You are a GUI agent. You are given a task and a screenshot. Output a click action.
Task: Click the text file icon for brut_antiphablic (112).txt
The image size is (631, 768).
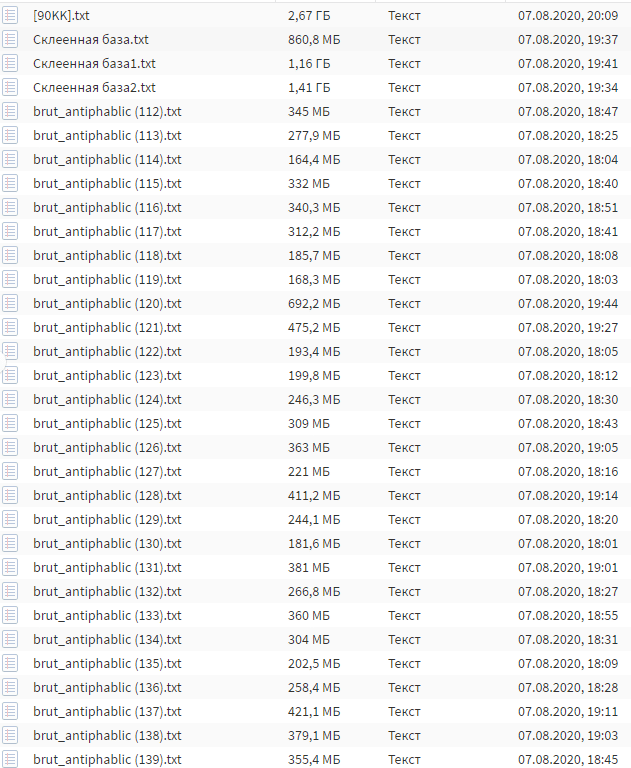click(10, 111)
